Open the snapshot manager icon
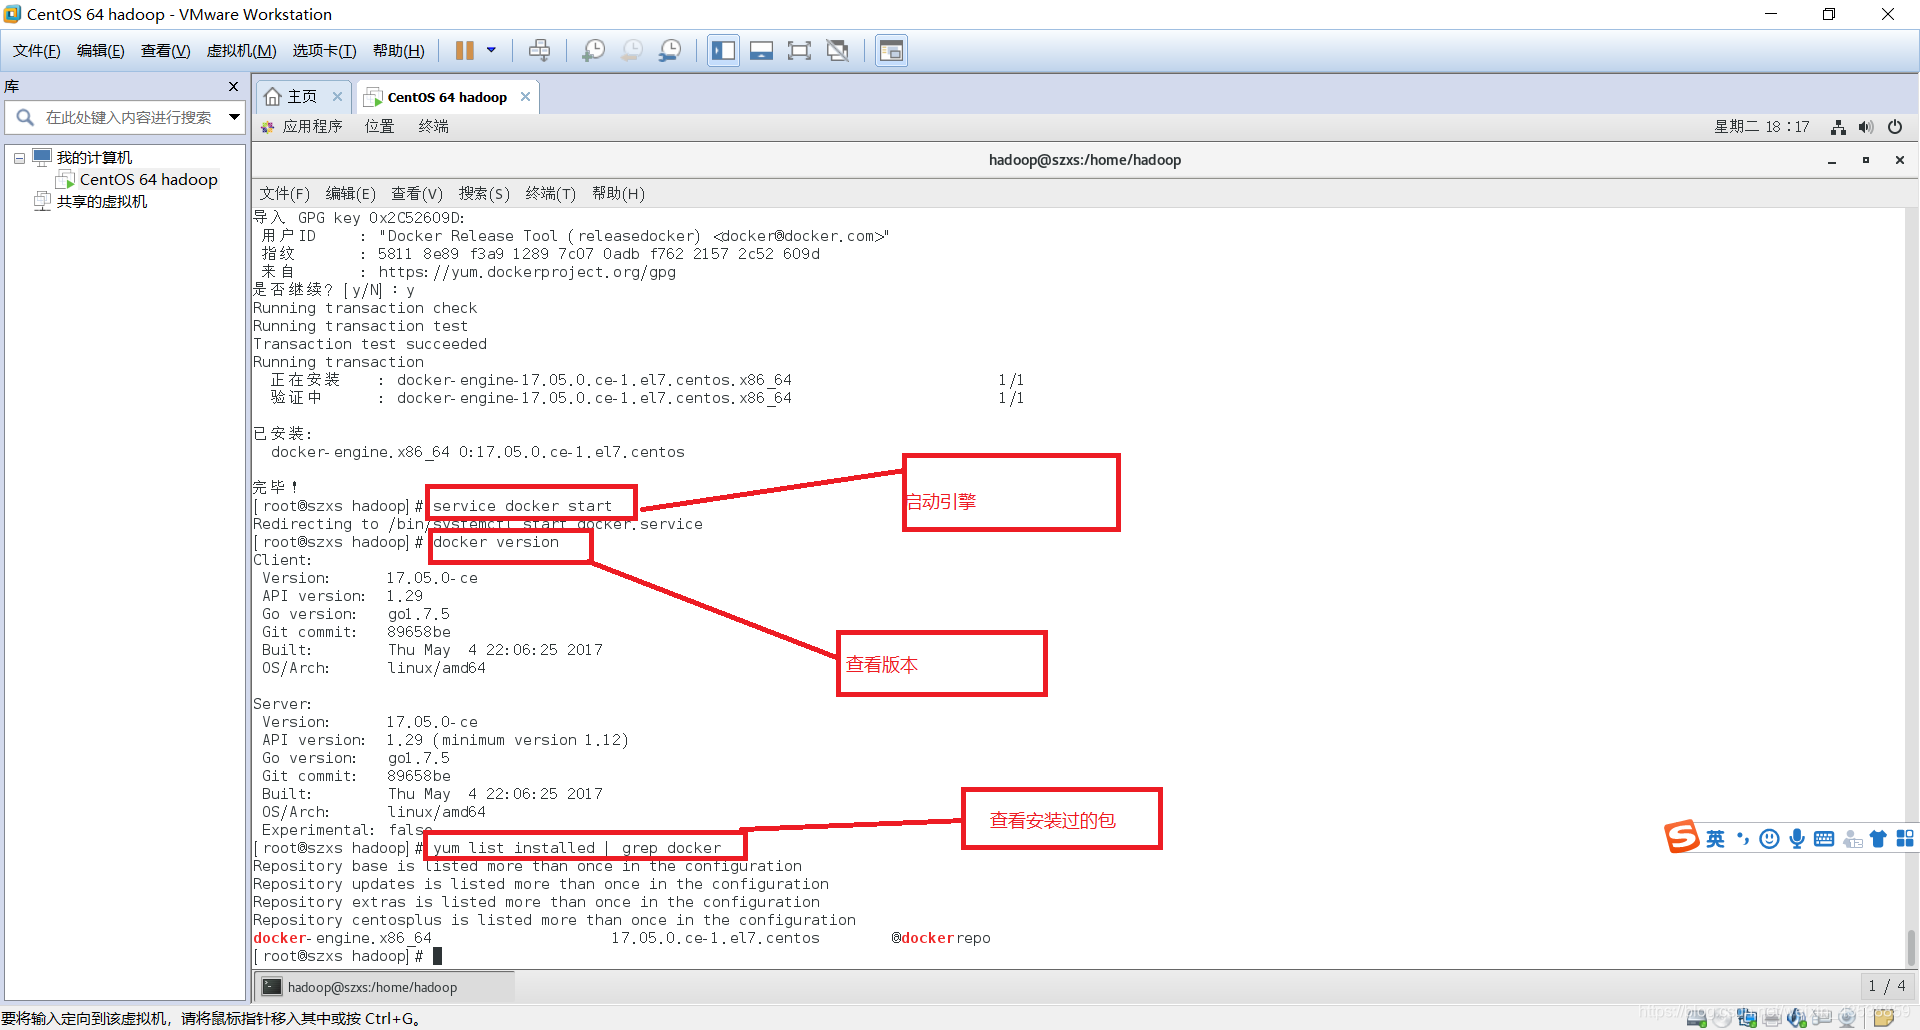 pyautogui.click(x=670, y=50)
